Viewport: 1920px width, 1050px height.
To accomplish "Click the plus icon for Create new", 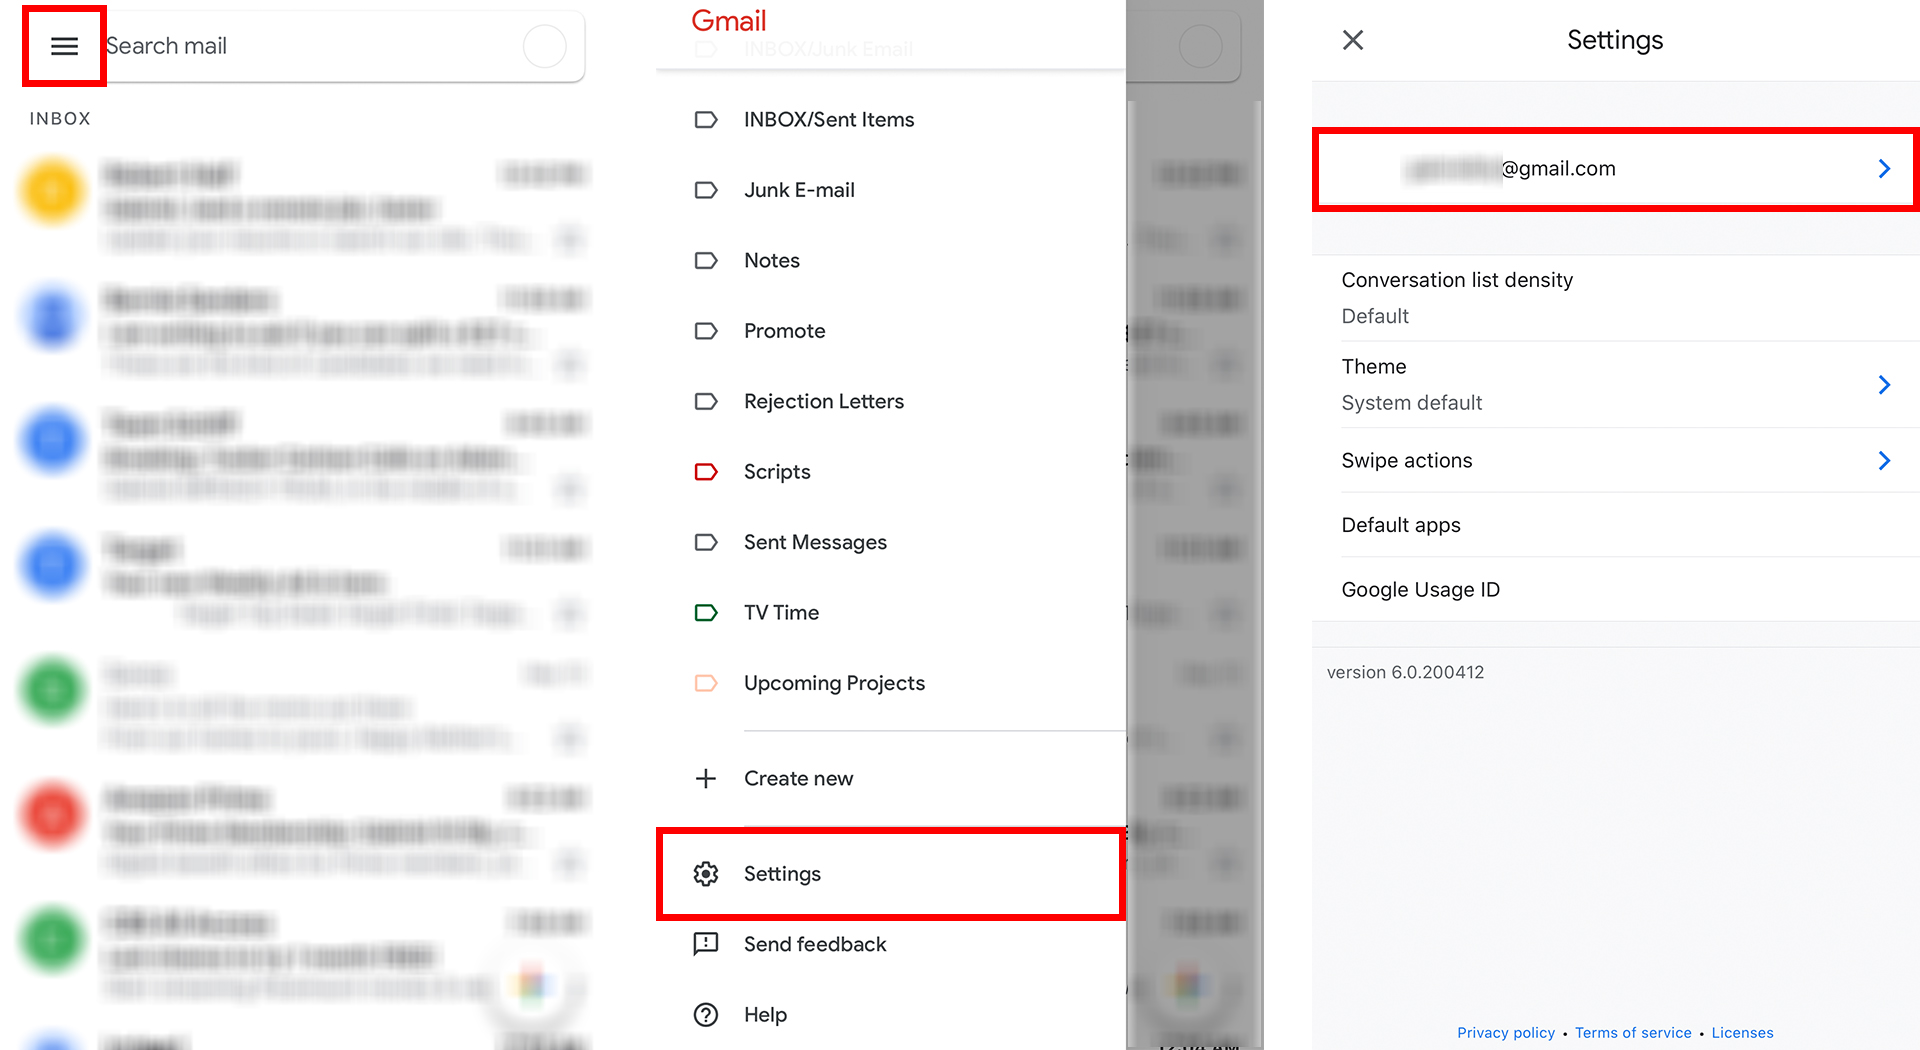I will pyautogui.click(x=706, y=779).
